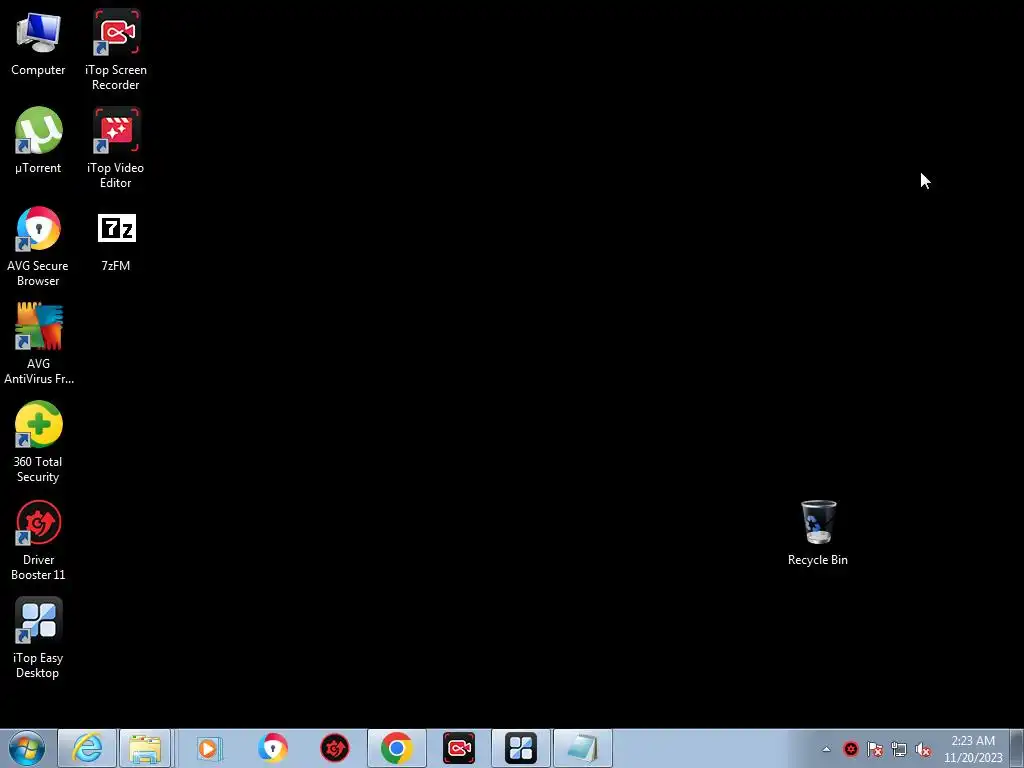Select the iTop Screen Recorder desktop shortcut
Viewport: 1024px width, 768px height.
[116, 50]
